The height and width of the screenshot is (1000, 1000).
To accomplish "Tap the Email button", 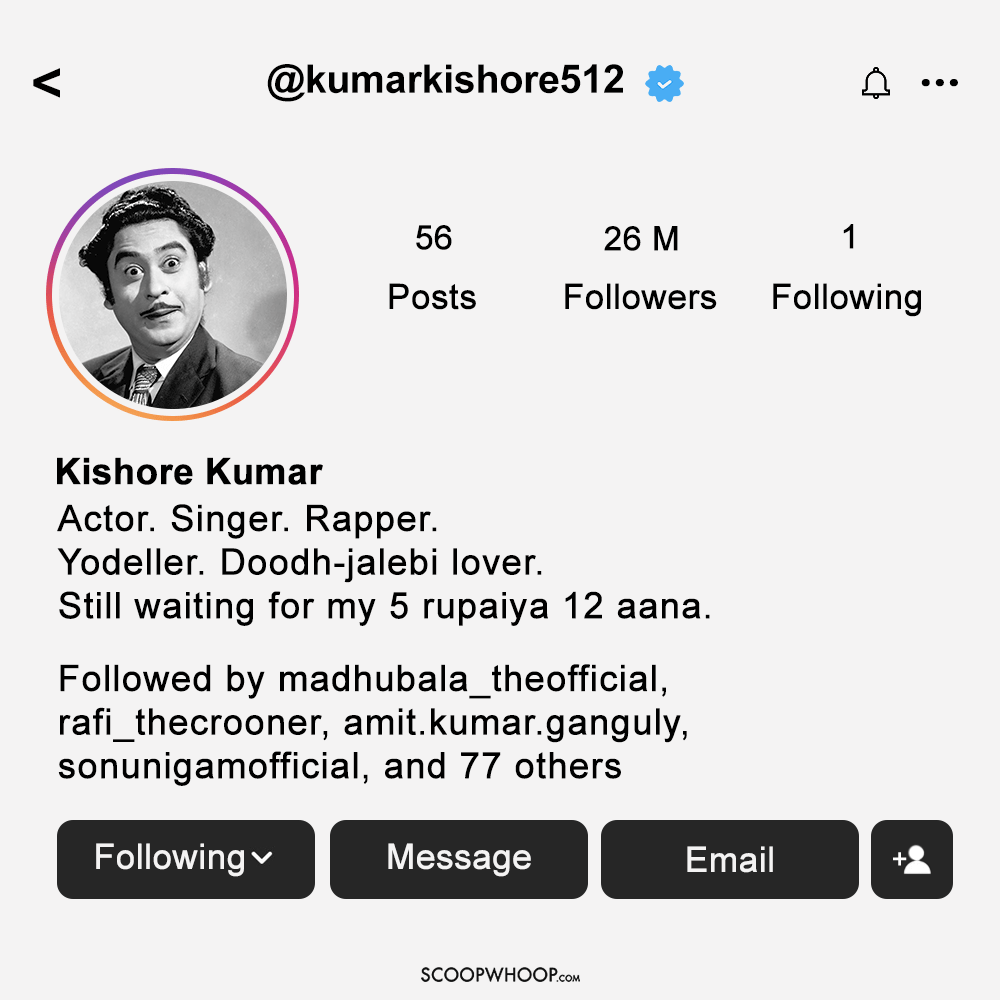I will coord(730,859).
